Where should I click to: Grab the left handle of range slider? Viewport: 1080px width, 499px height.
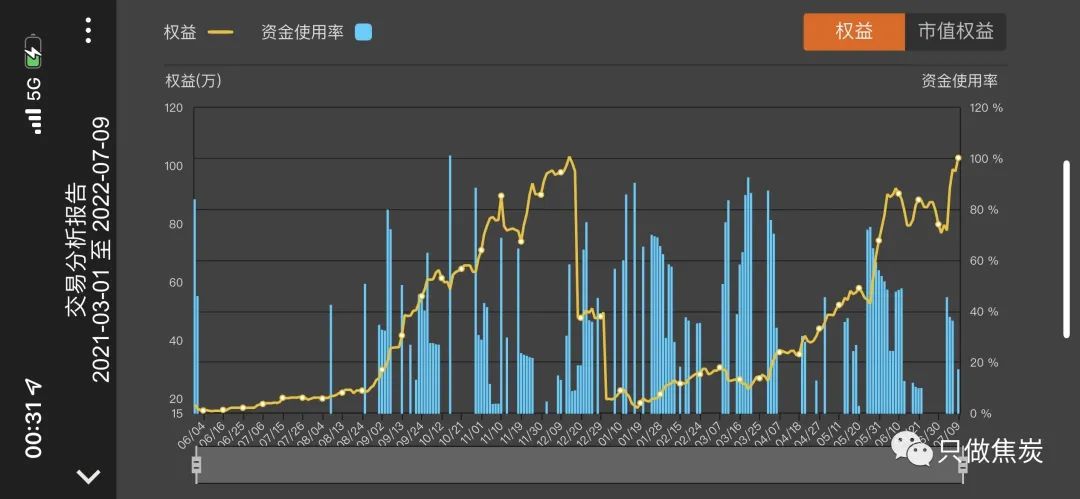tap(196, 465)
